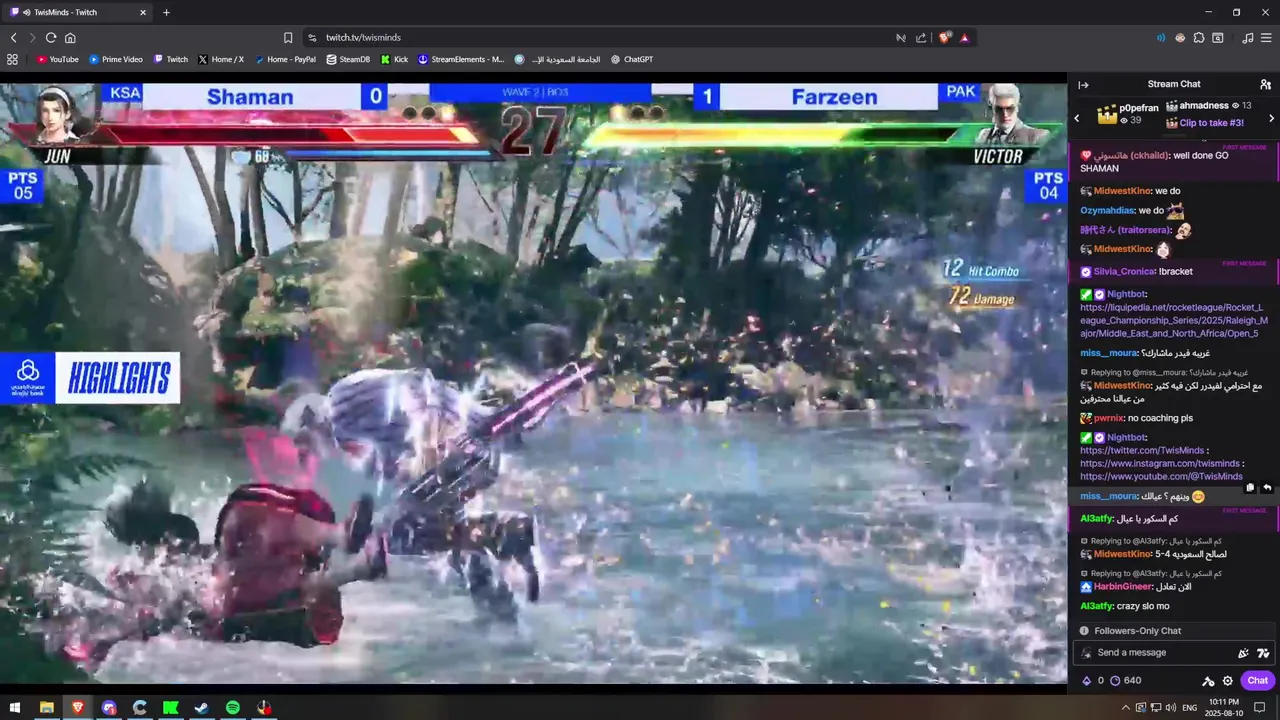
Task: Show next leaderboard with right chevron
Action: click(1271, 118)
